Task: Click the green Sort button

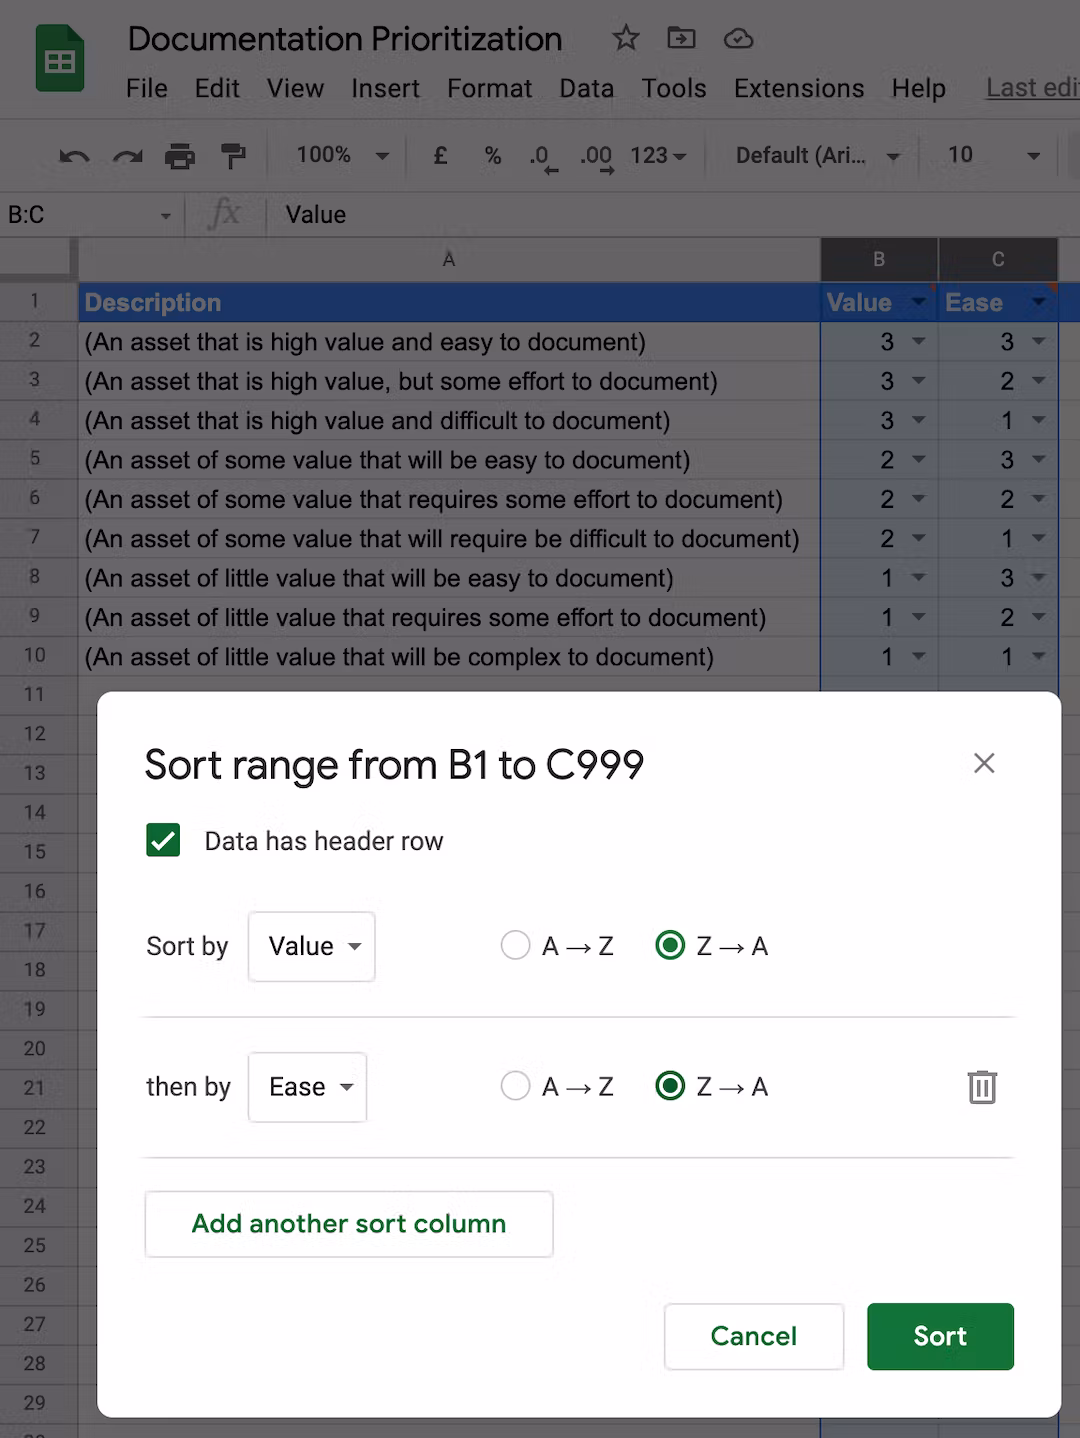Action: click(x=940, y=1336)
